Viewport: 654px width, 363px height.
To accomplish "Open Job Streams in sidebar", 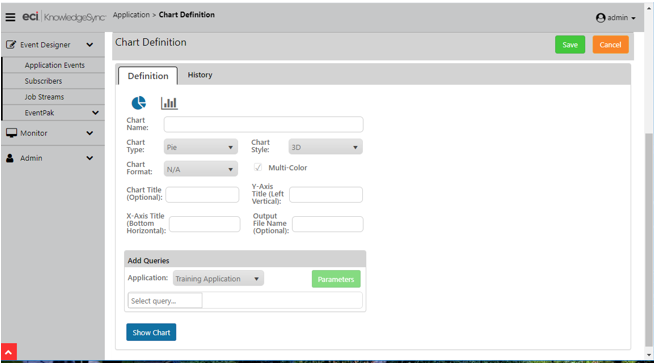I will [x=44, y=97].
